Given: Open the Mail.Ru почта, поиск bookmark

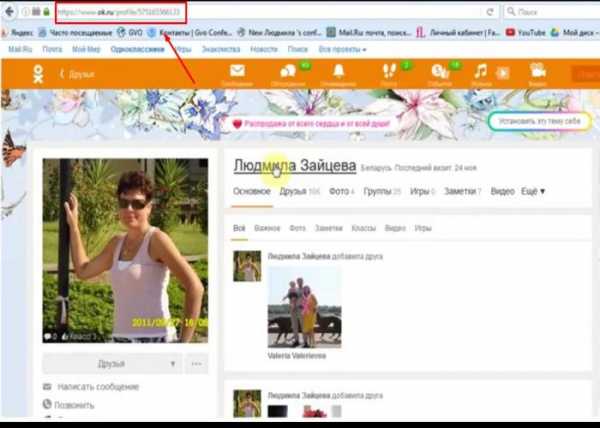Looking at the screenshot, I should [369, 33].
